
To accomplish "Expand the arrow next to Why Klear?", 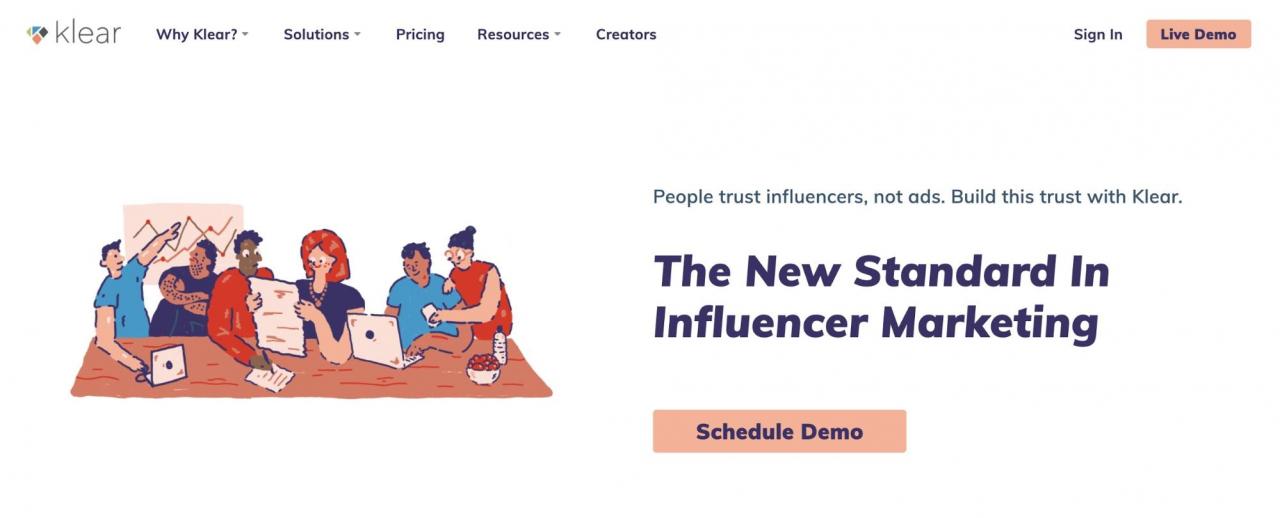I will tap(245, 35).
